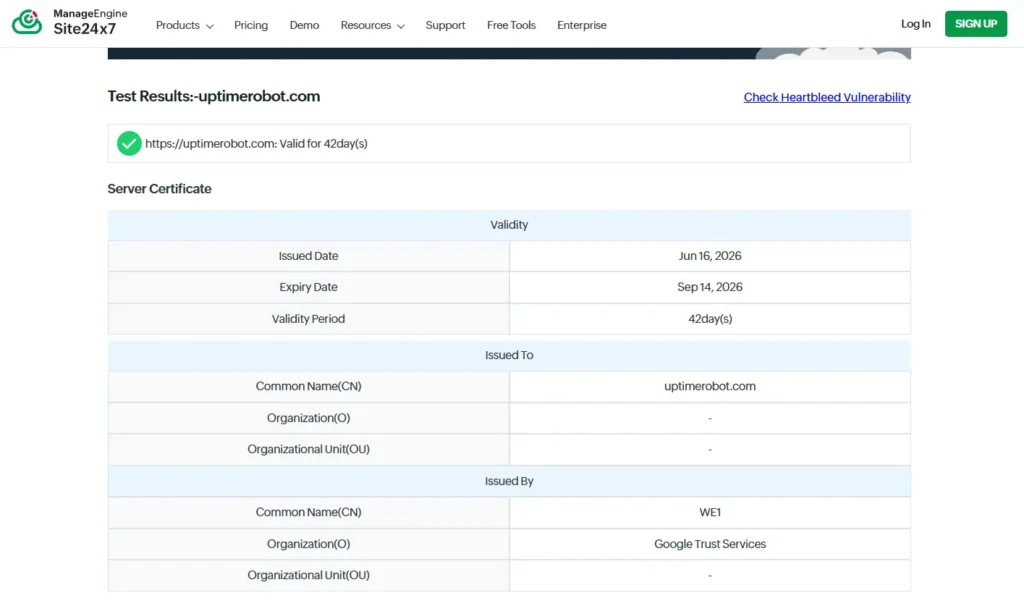Click the Issued To section header
The height and width of the screenshot is (606, 1024).
click(x=509, y=355)
